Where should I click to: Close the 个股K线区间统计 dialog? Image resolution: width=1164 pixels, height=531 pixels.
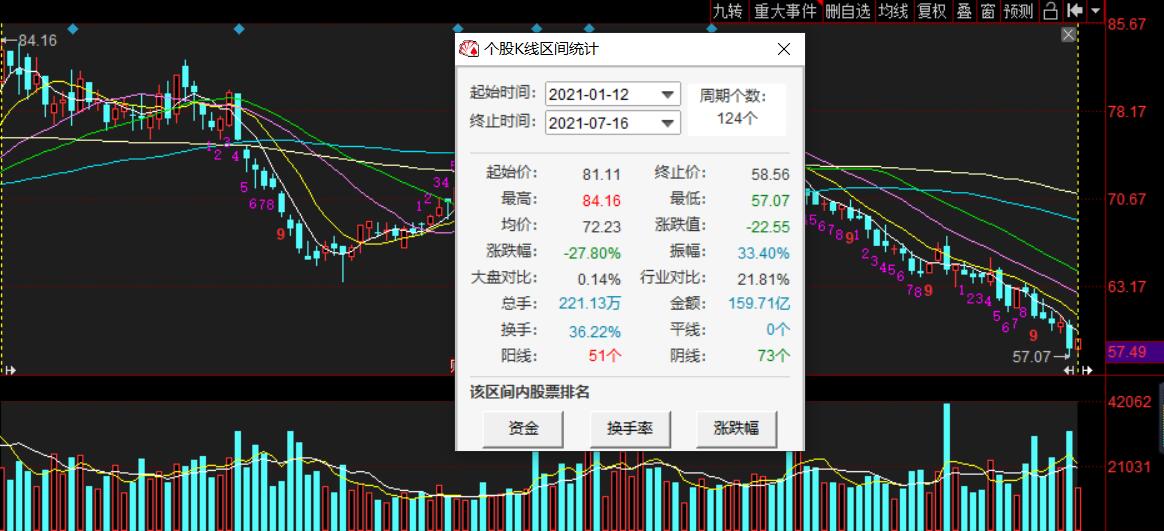784,49
